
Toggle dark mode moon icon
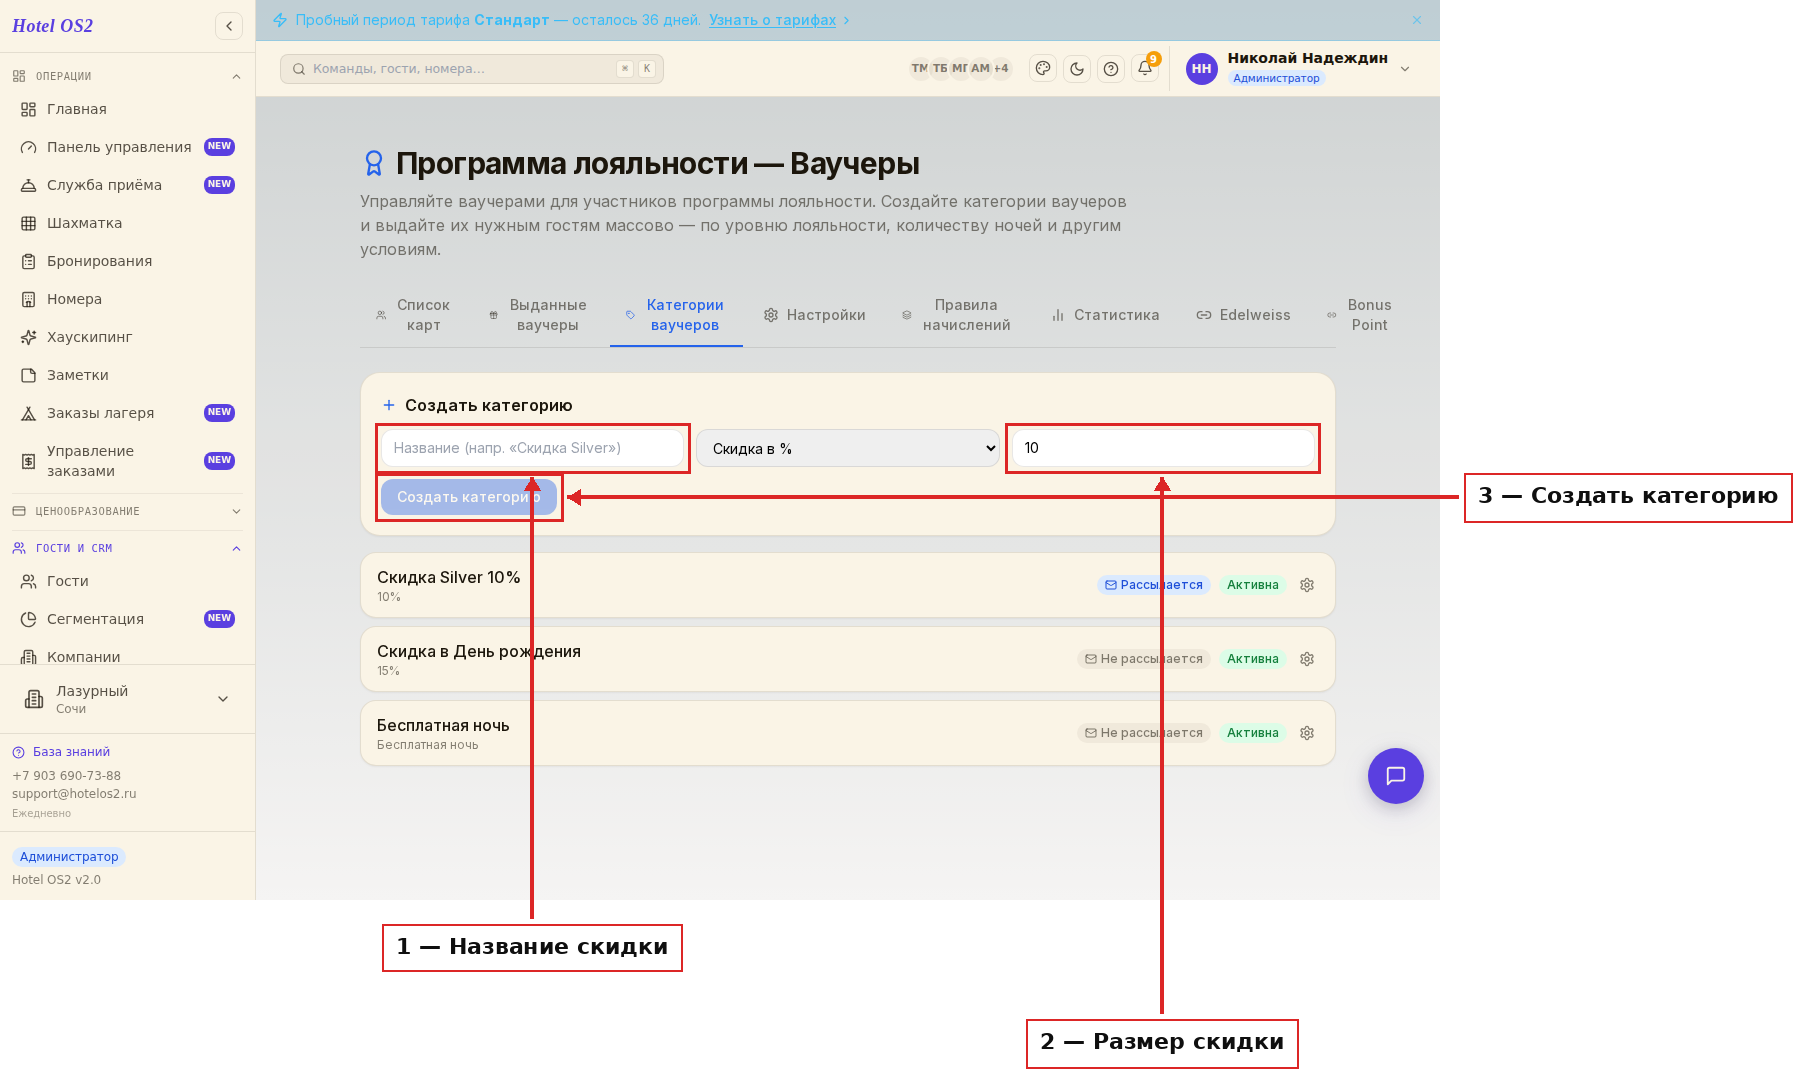[x=1077, y=69]
